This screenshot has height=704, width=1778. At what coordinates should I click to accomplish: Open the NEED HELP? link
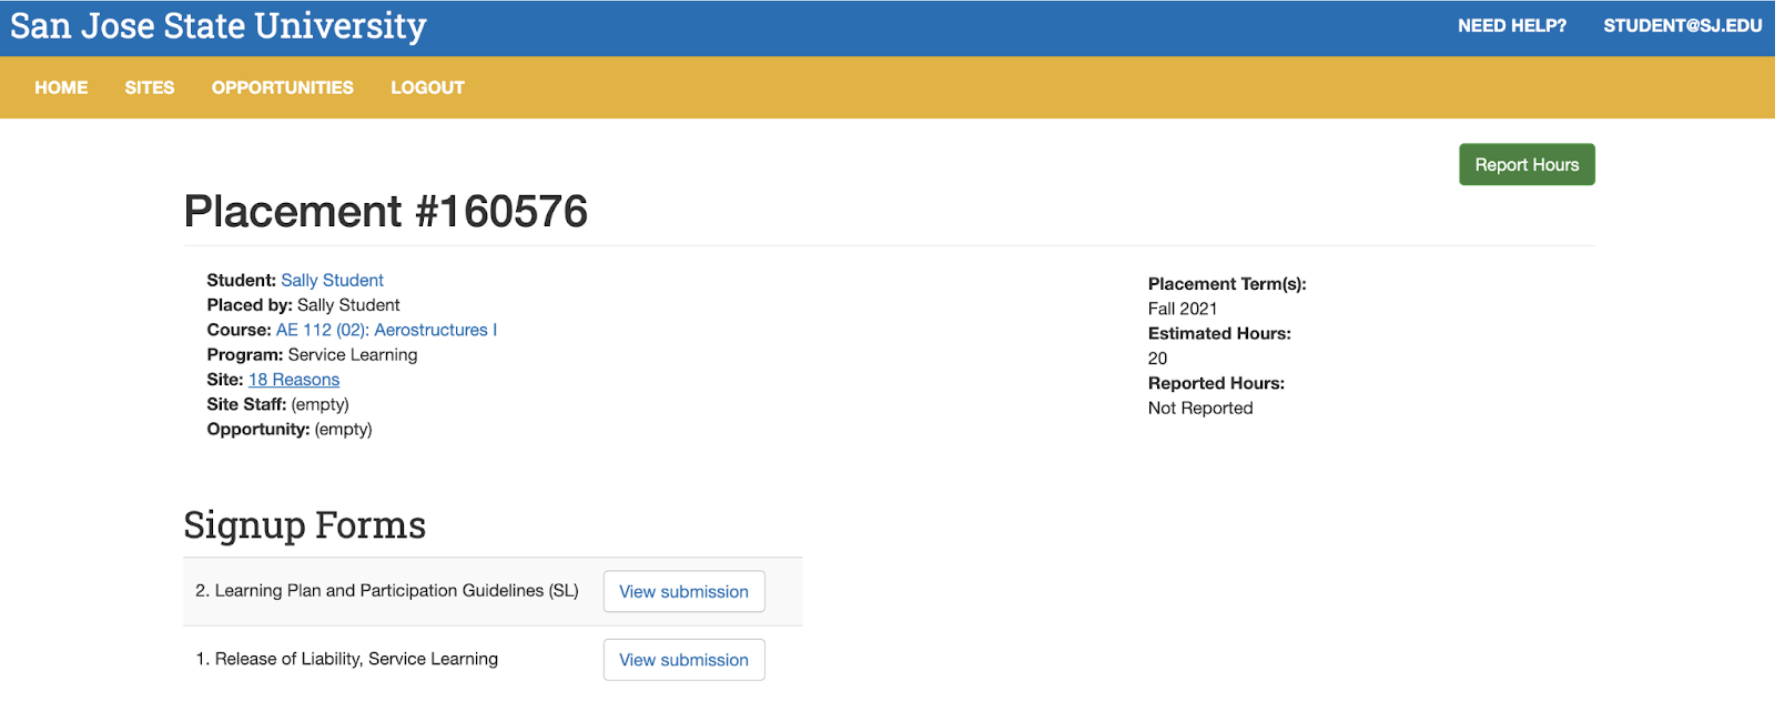click(1511, 26)
